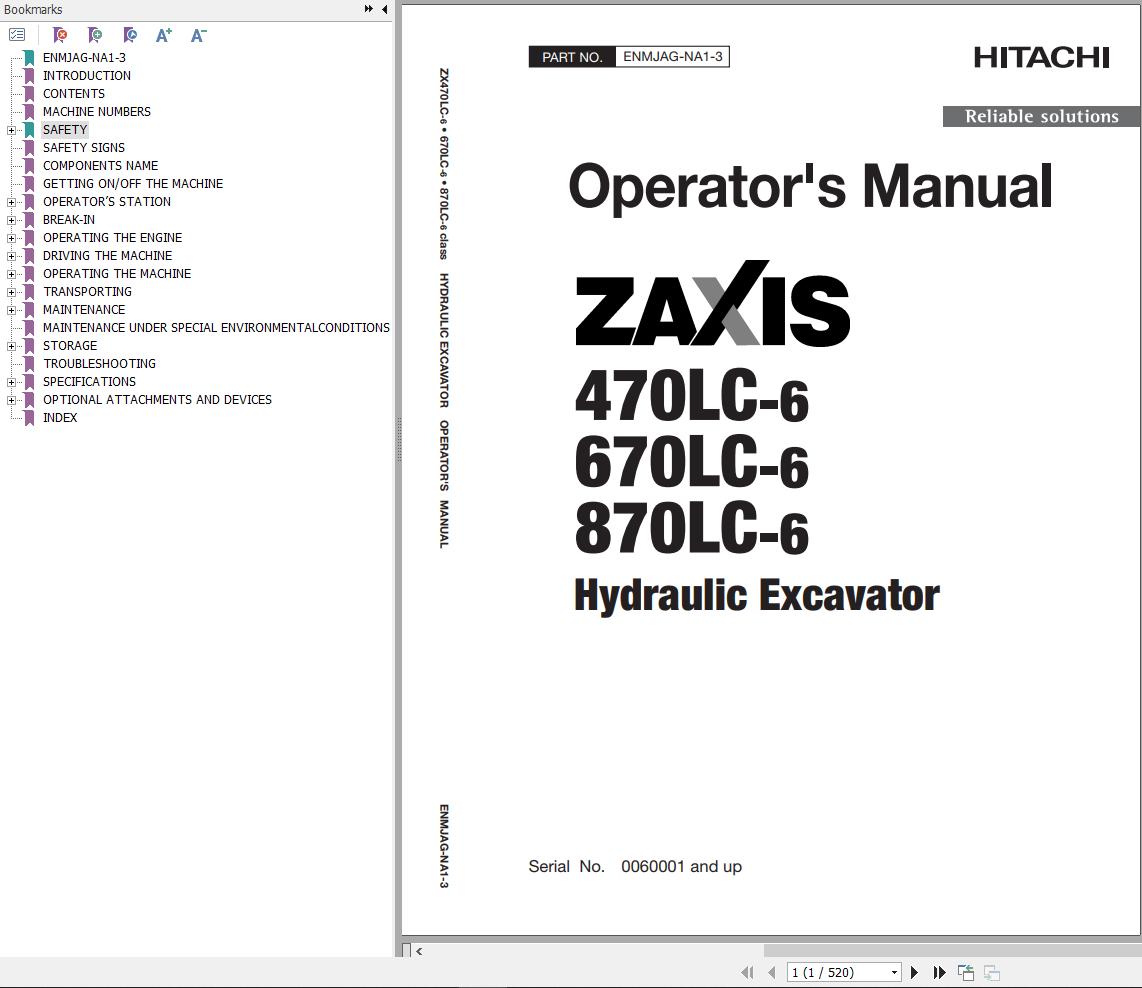Click the 'Hydraulic Excavator' heading on page
The image size is (1142, 988).
(757, 596)
